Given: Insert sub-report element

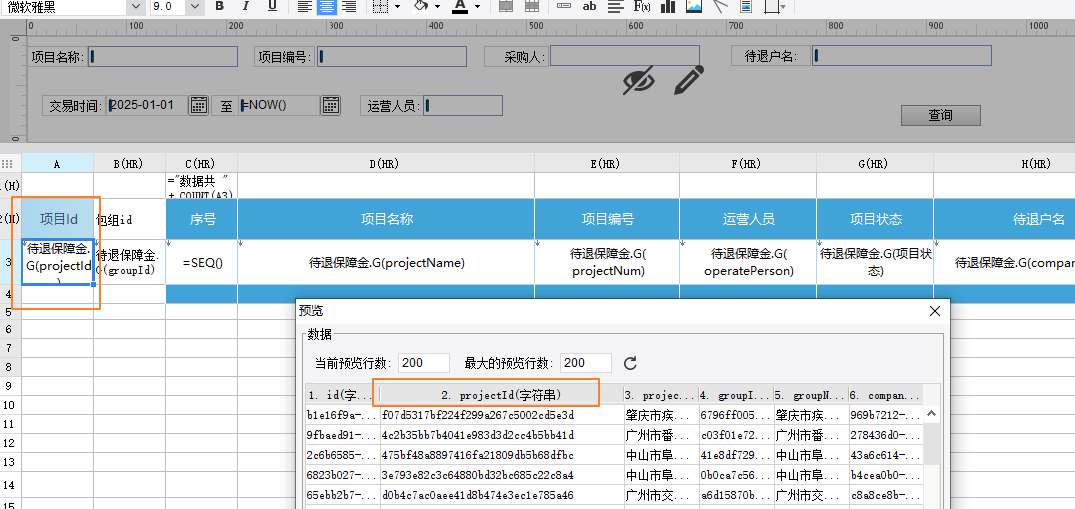Looking at the screenshot, I should [x=746, y=6].
